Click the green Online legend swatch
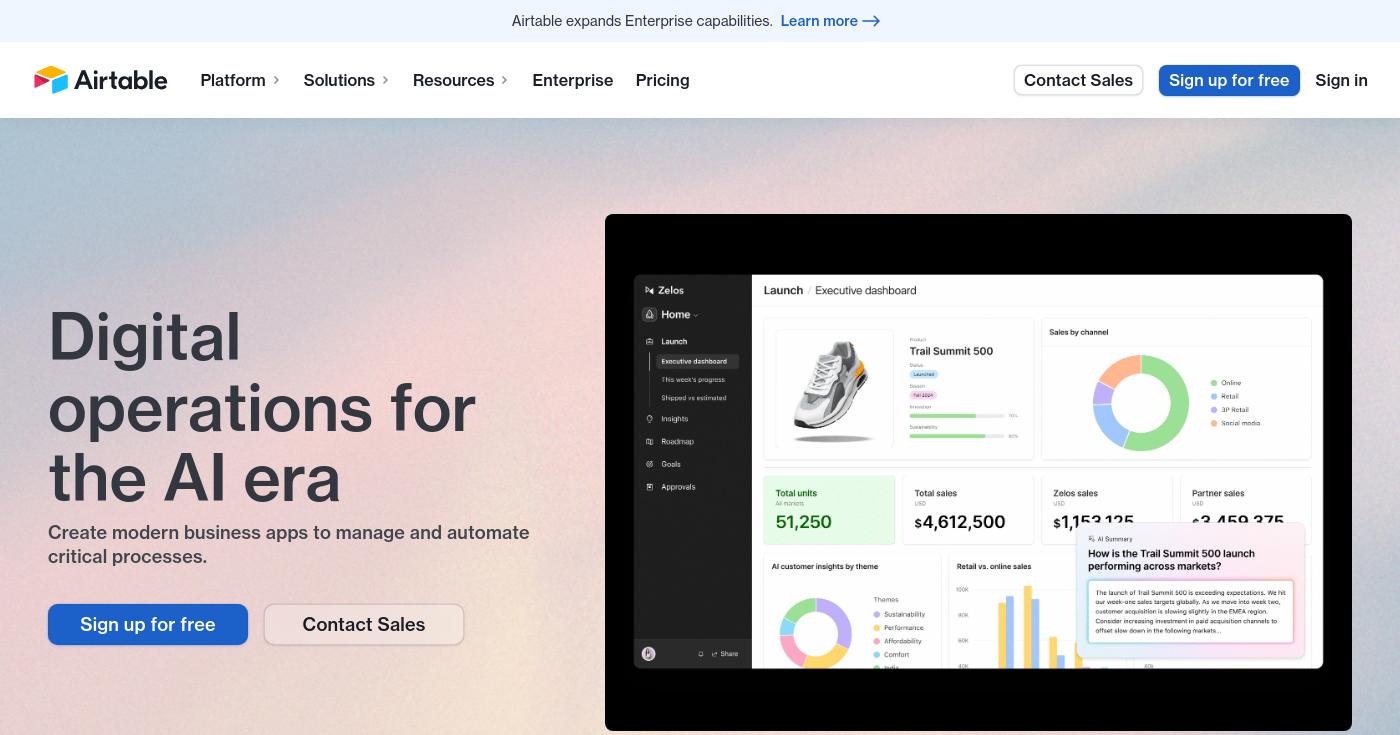The width and height of the screenshot is (1400, 735). [x=1214, y=383]
